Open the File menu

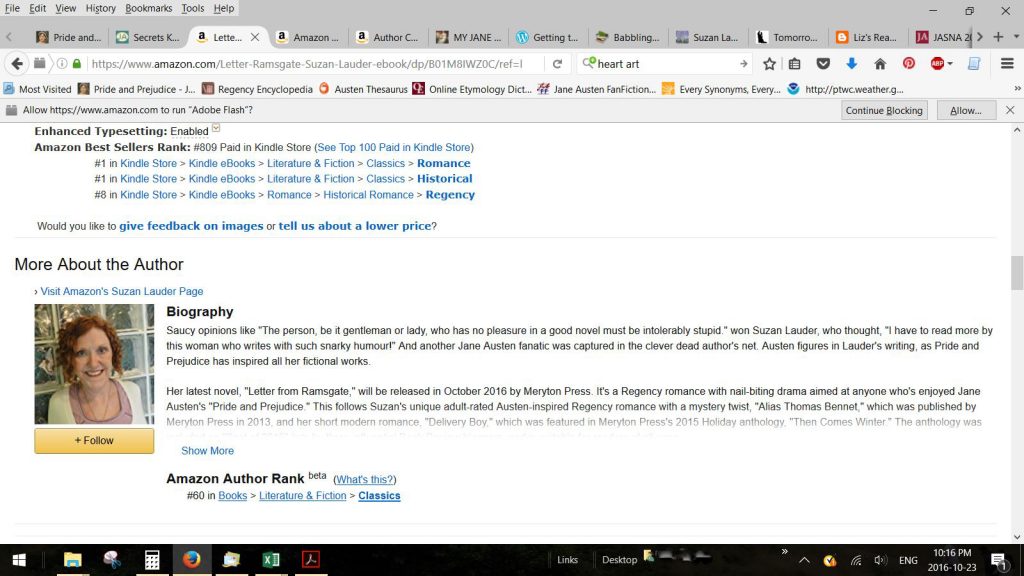(12, 8)
